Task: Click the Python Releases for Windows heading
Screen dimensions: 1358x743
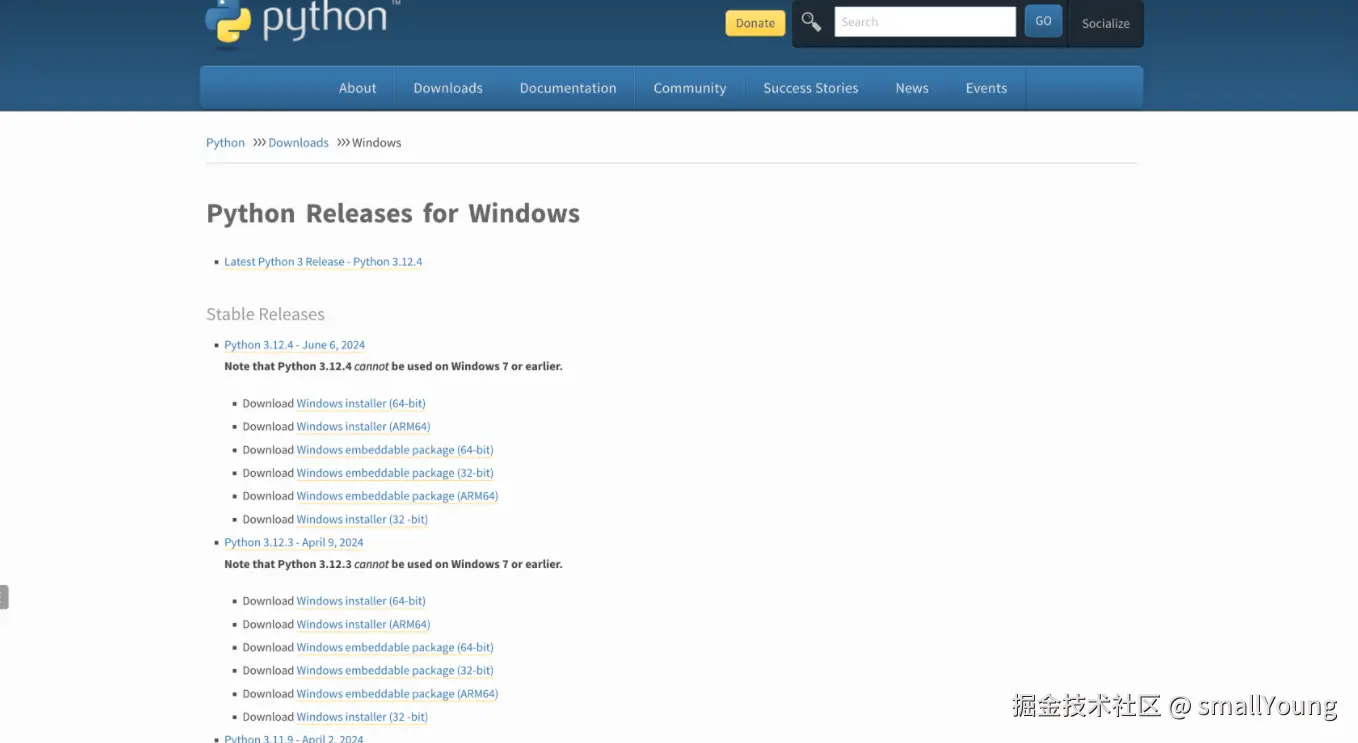Action: [x=393, y=214]
